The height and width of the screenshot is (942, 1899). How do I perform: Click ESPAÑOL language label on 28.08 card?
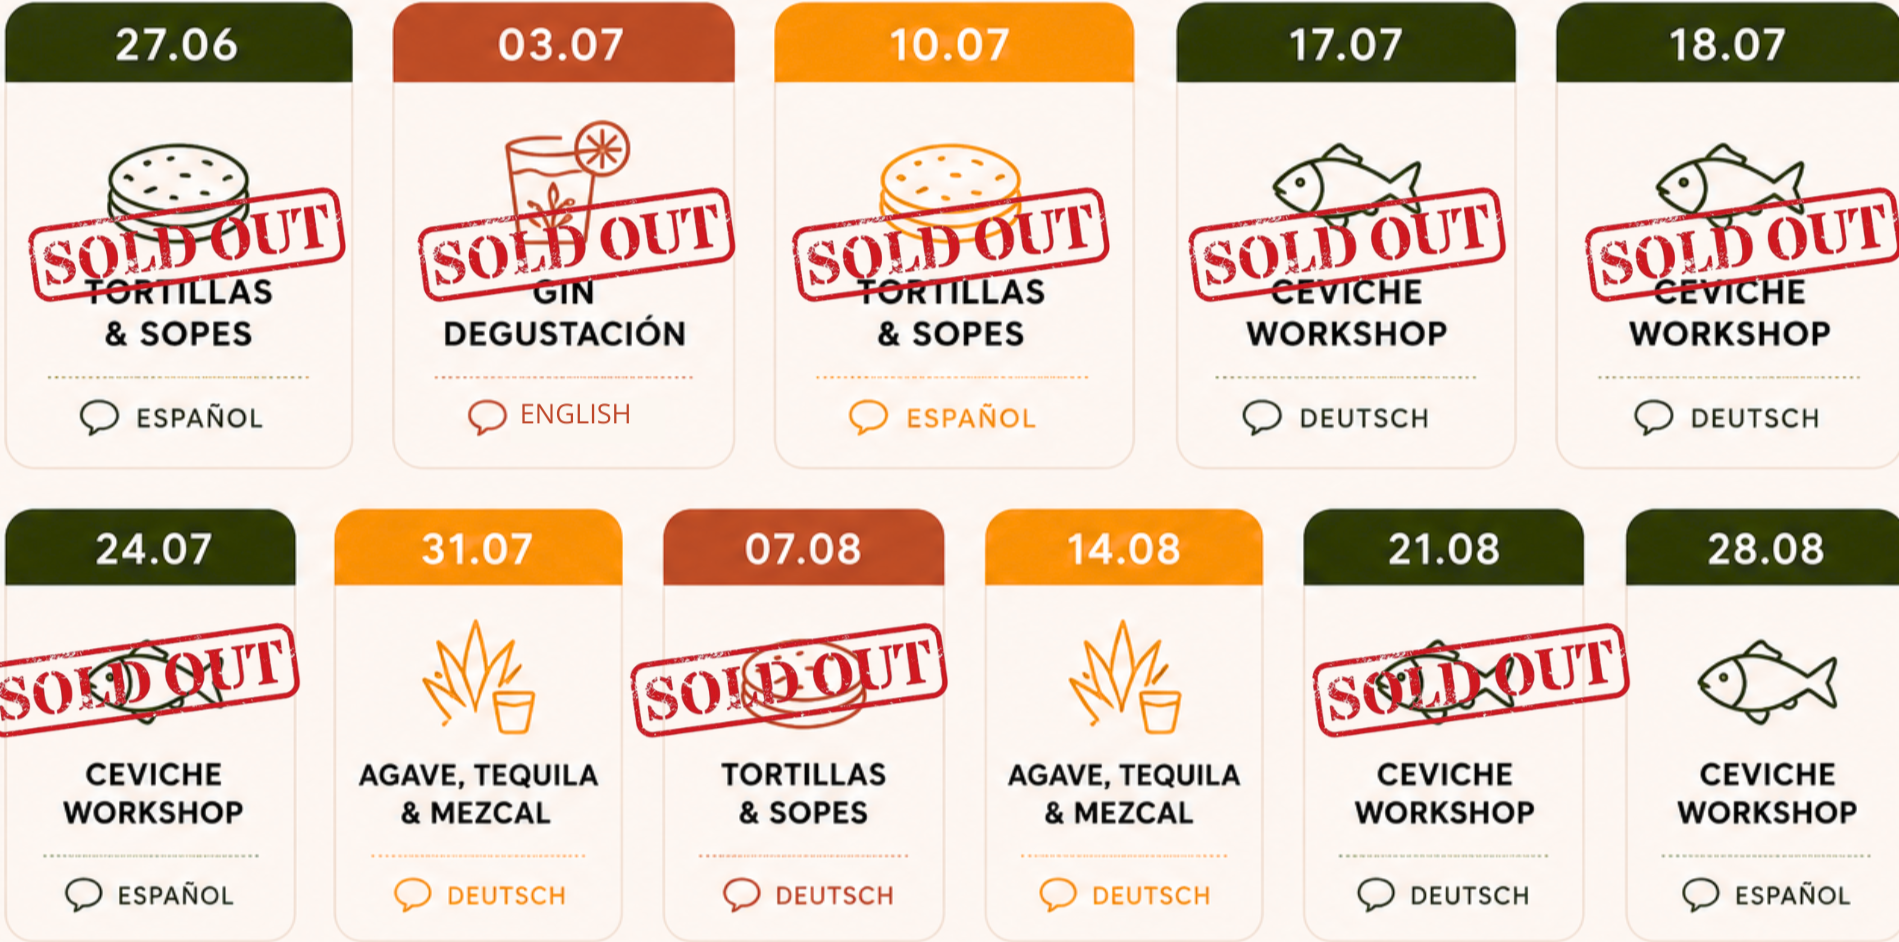[1792, 895]
